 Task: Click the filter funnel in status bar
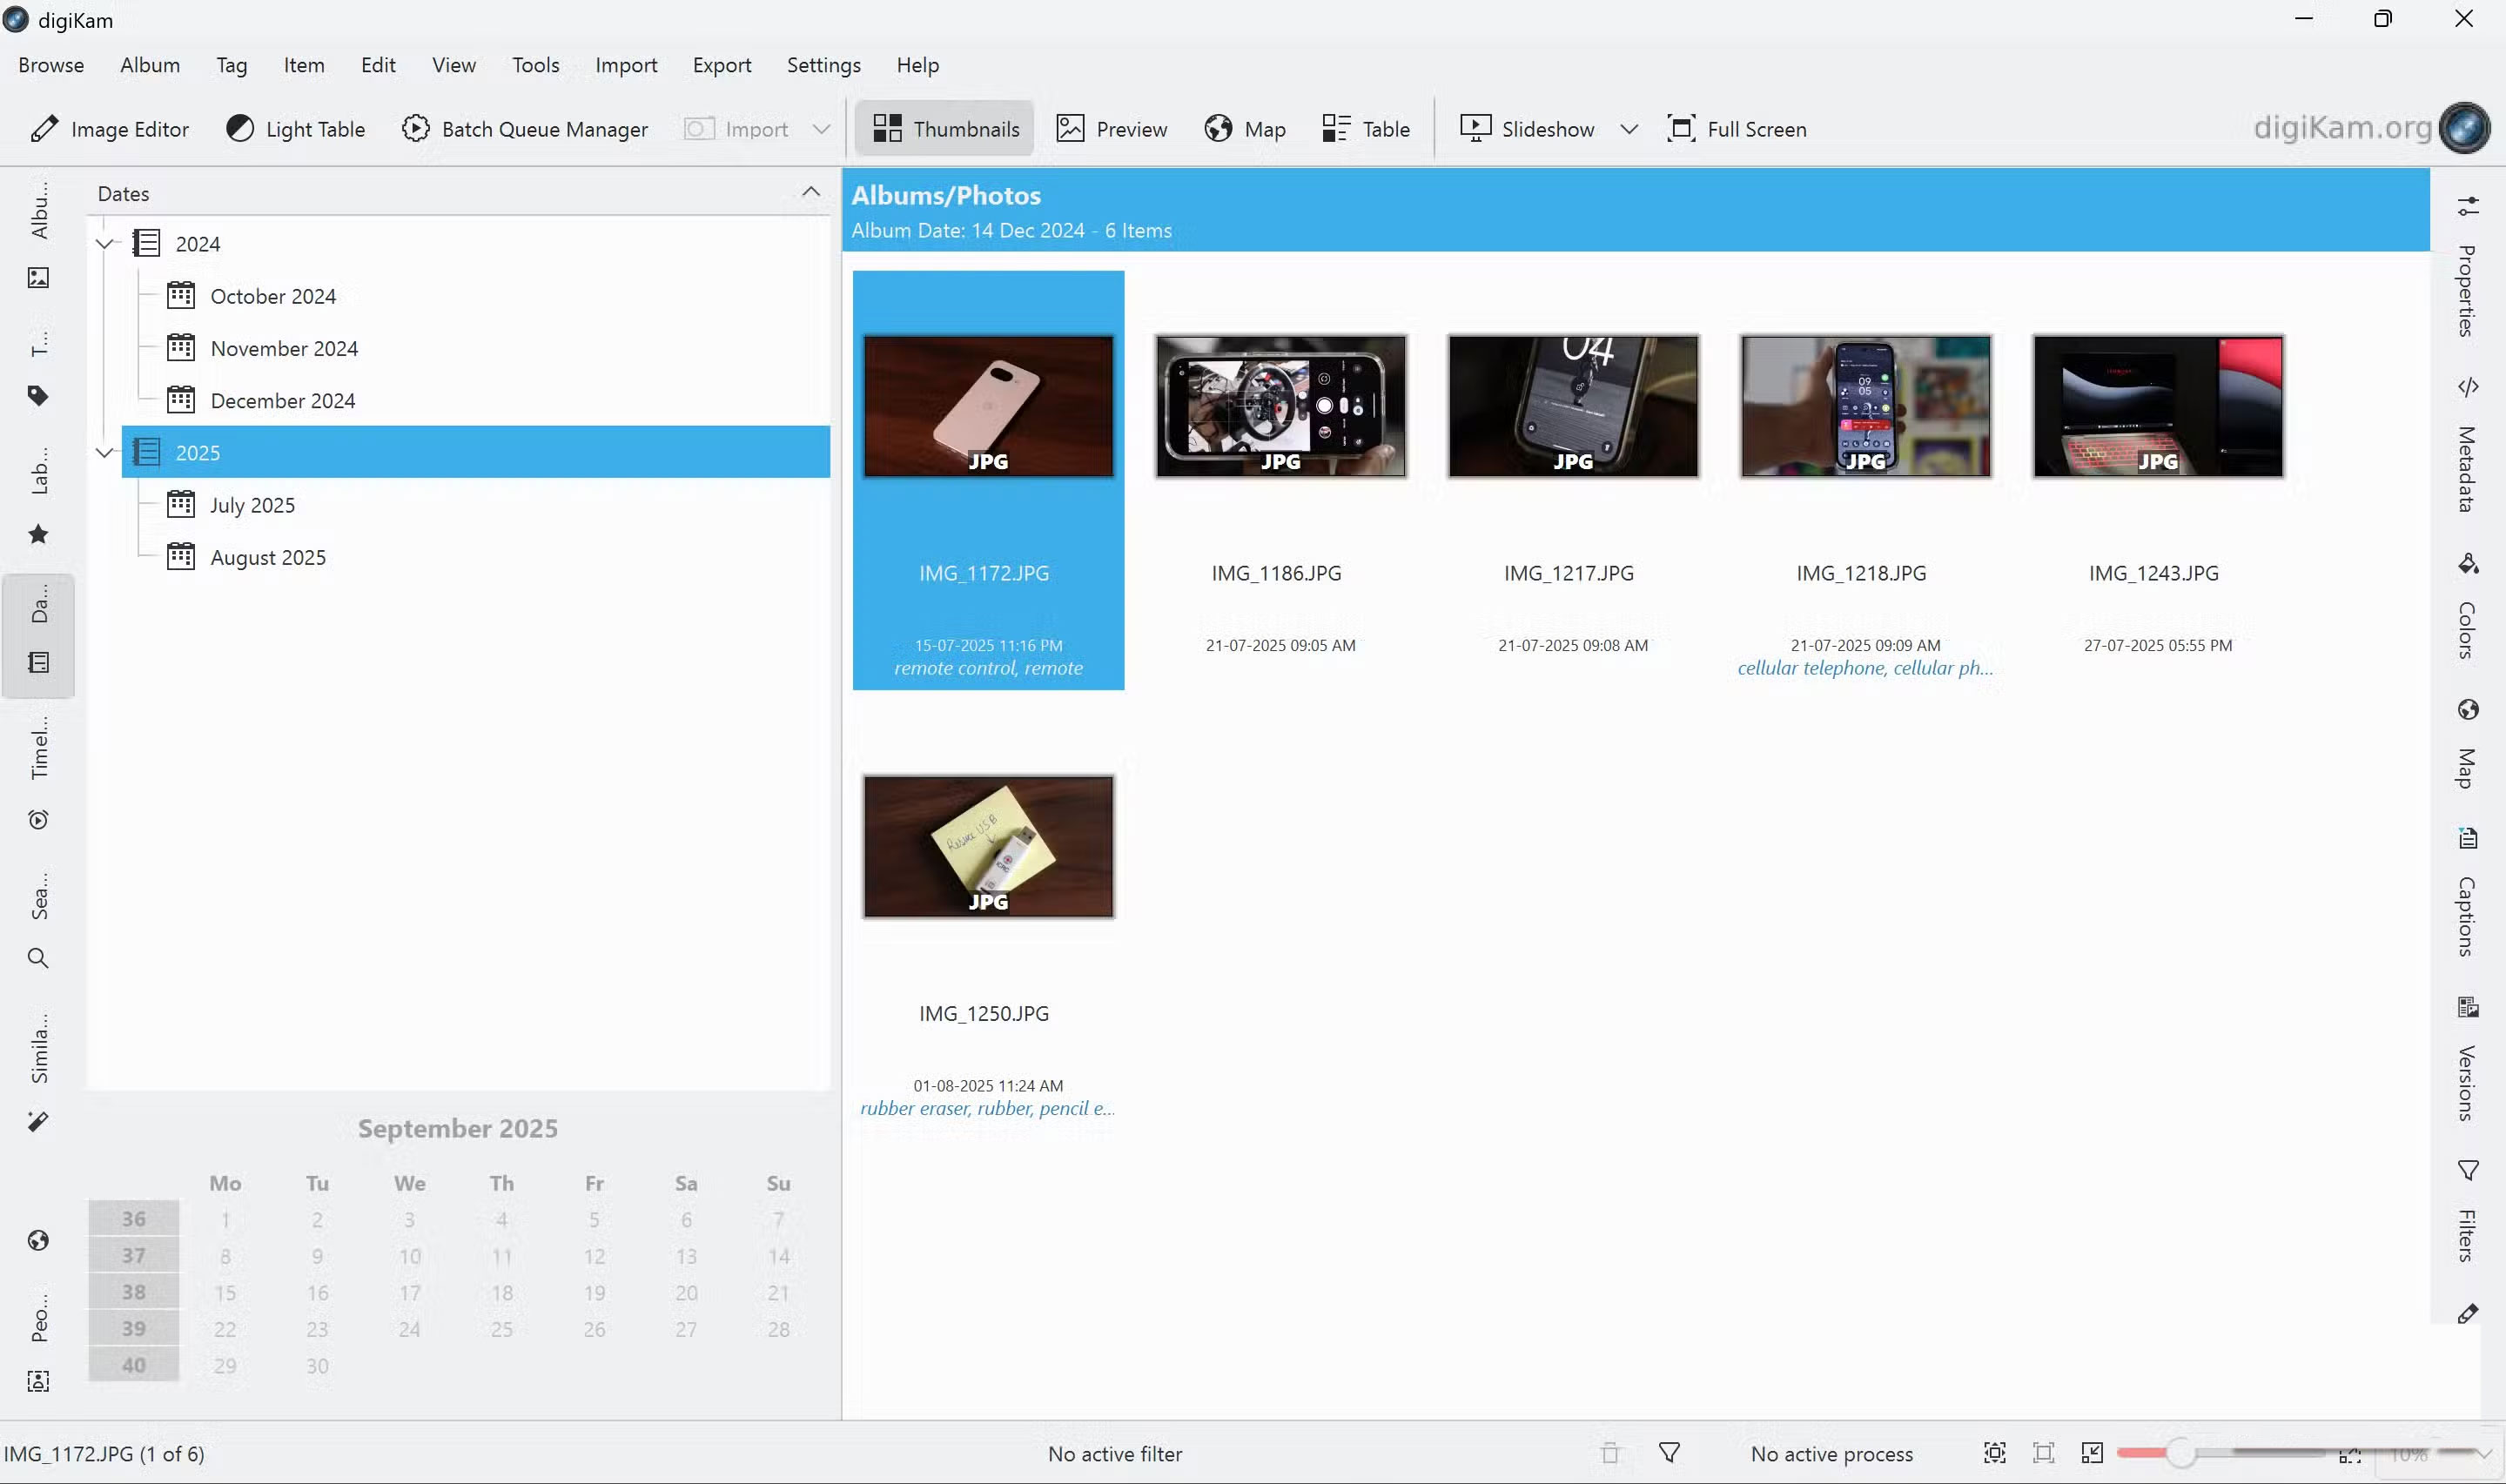pyautogui.click(x=1669, y=1453)
